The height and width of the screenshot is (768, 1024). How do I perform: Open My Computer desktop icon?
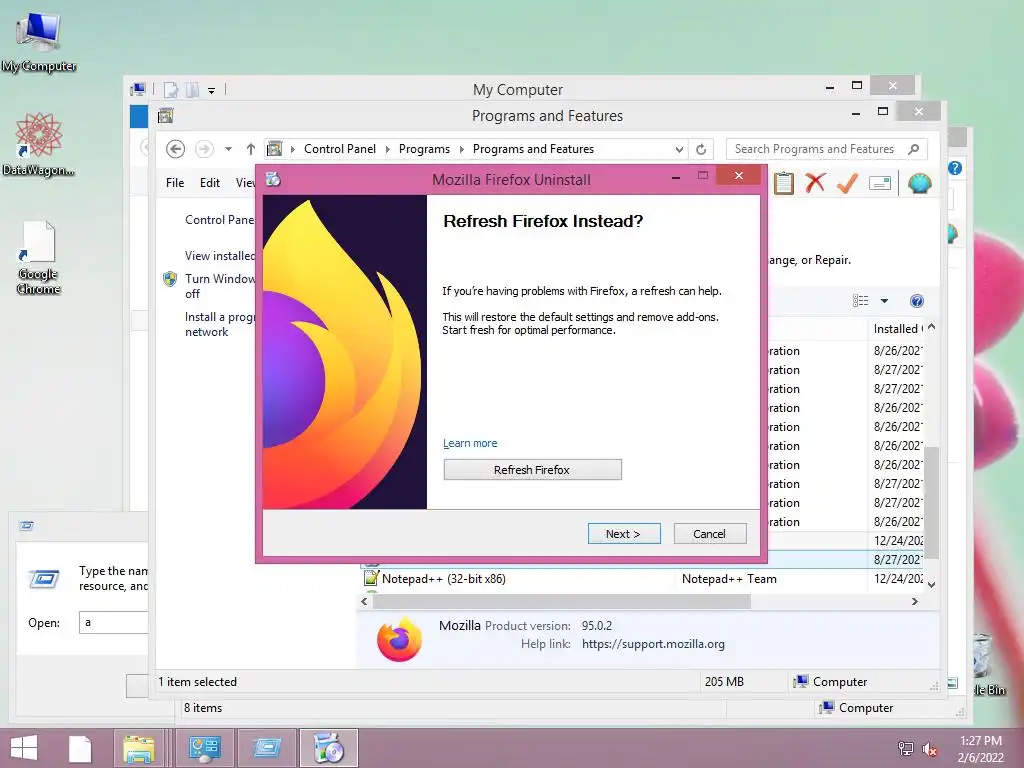coord(39,40)
